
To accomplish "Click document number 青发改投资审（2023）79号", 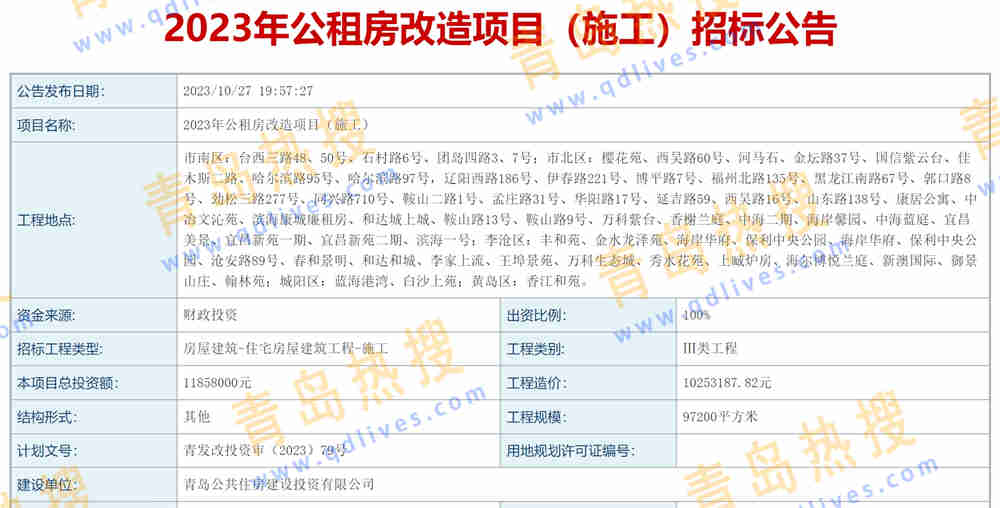I will pos(265,451).
